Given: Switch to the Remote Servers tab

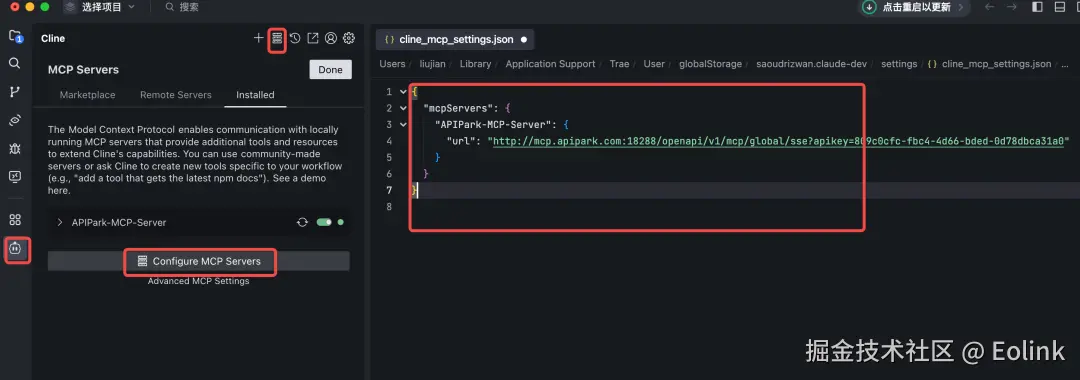Looking at the screenshot, I should click(176, 95).
